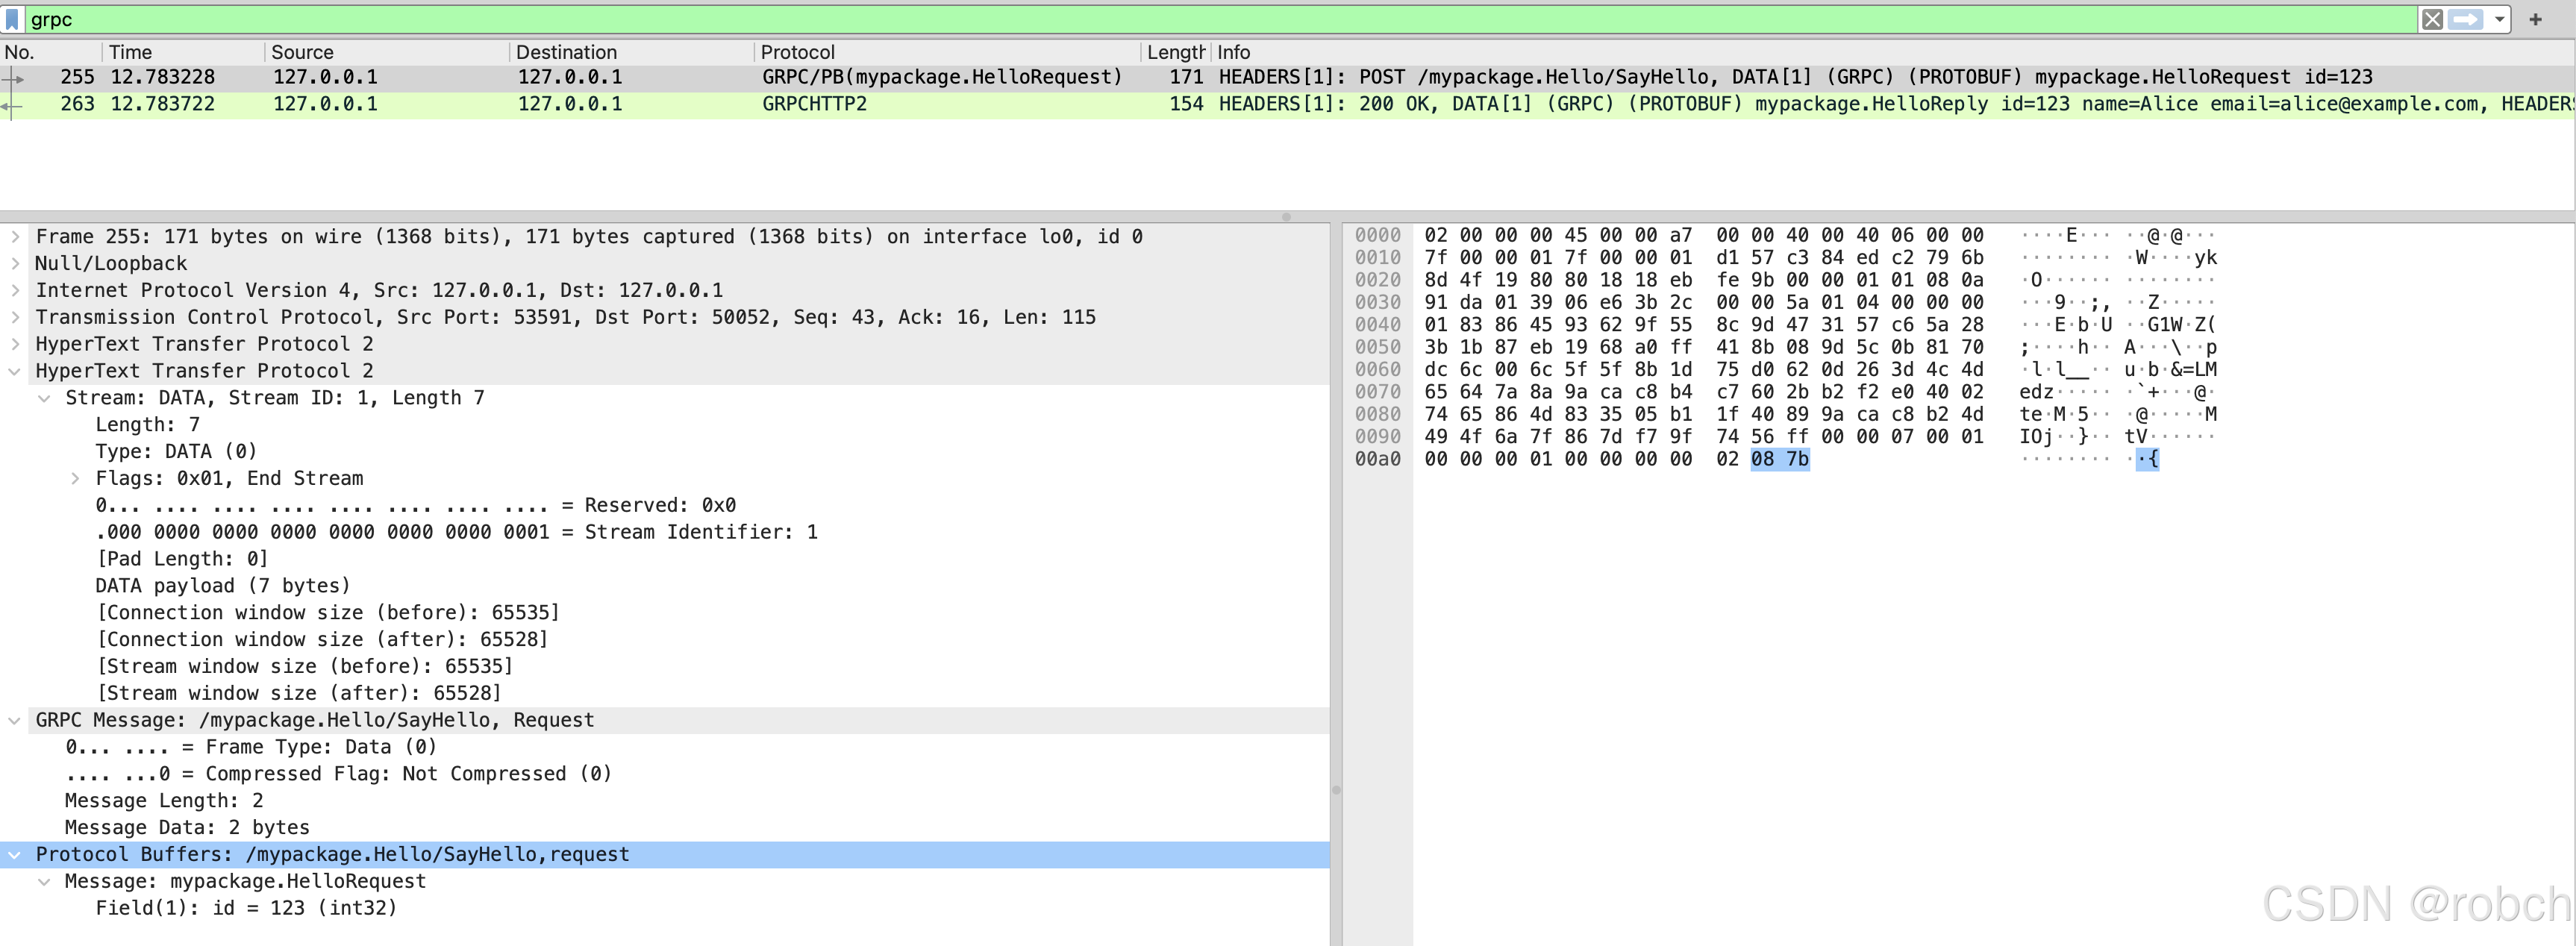Click hex byte a7 in row 0000
Image resolution: width=2576 pixels, height=946 pixels.
pos(1681,235)
